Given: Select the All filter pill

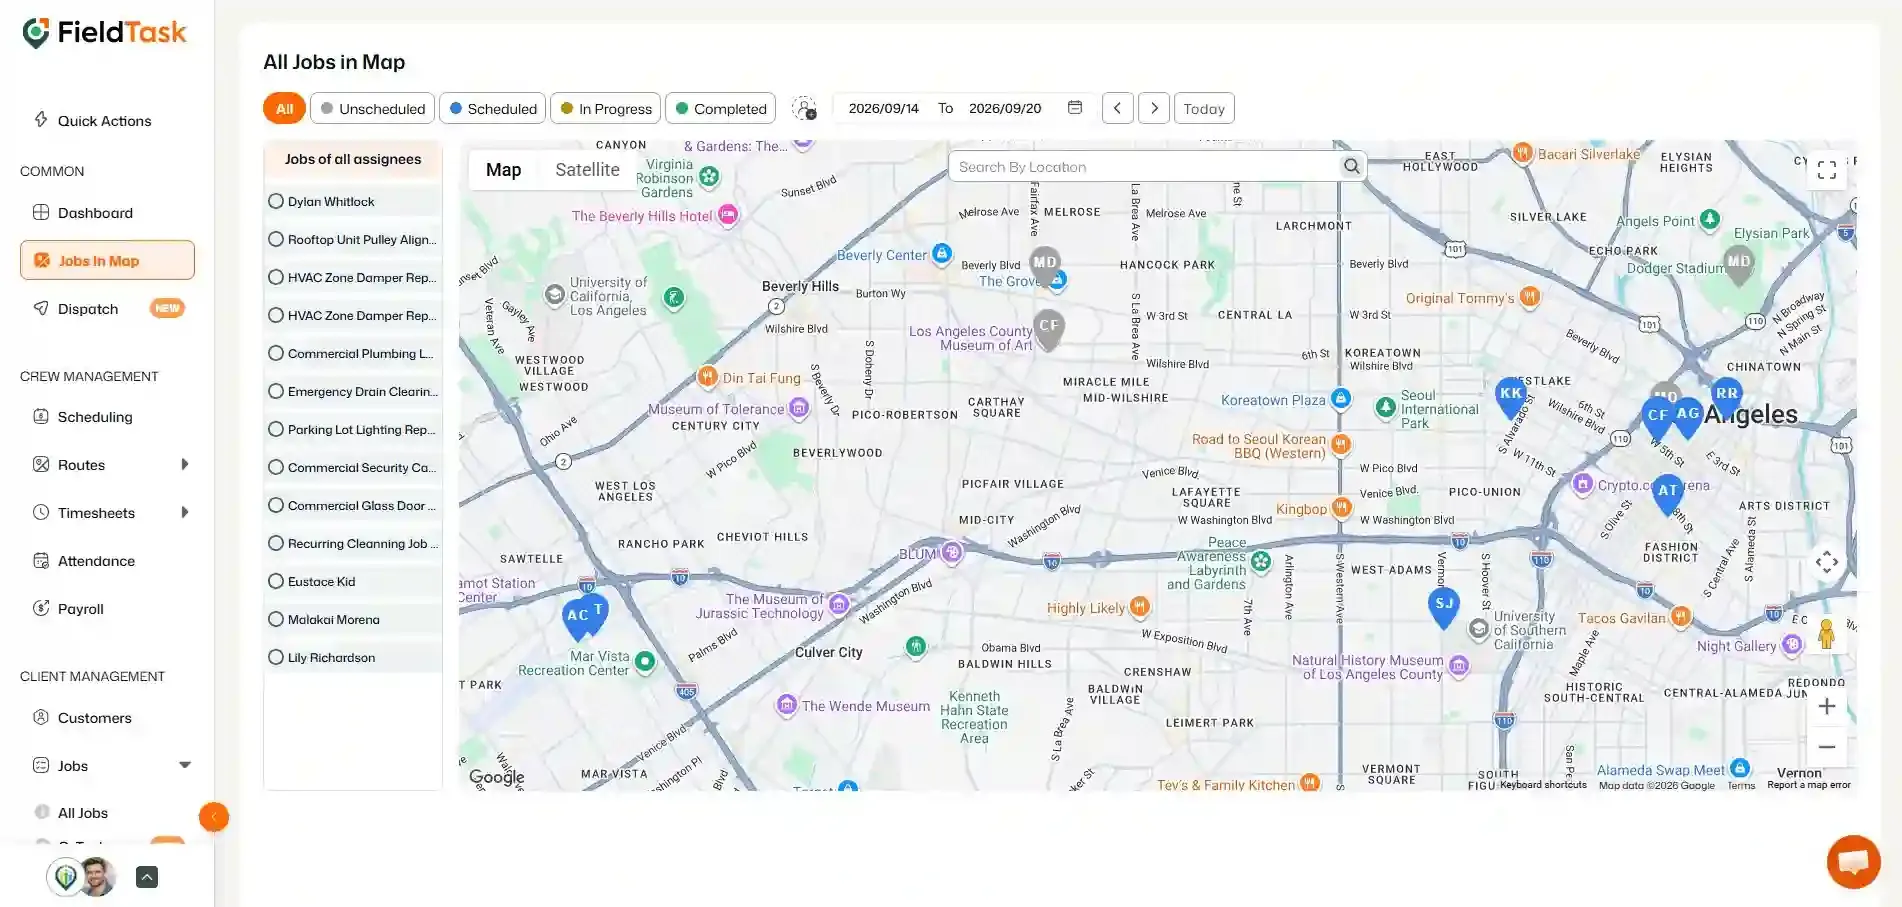Looking at the screenshot, I should point(284,108).
